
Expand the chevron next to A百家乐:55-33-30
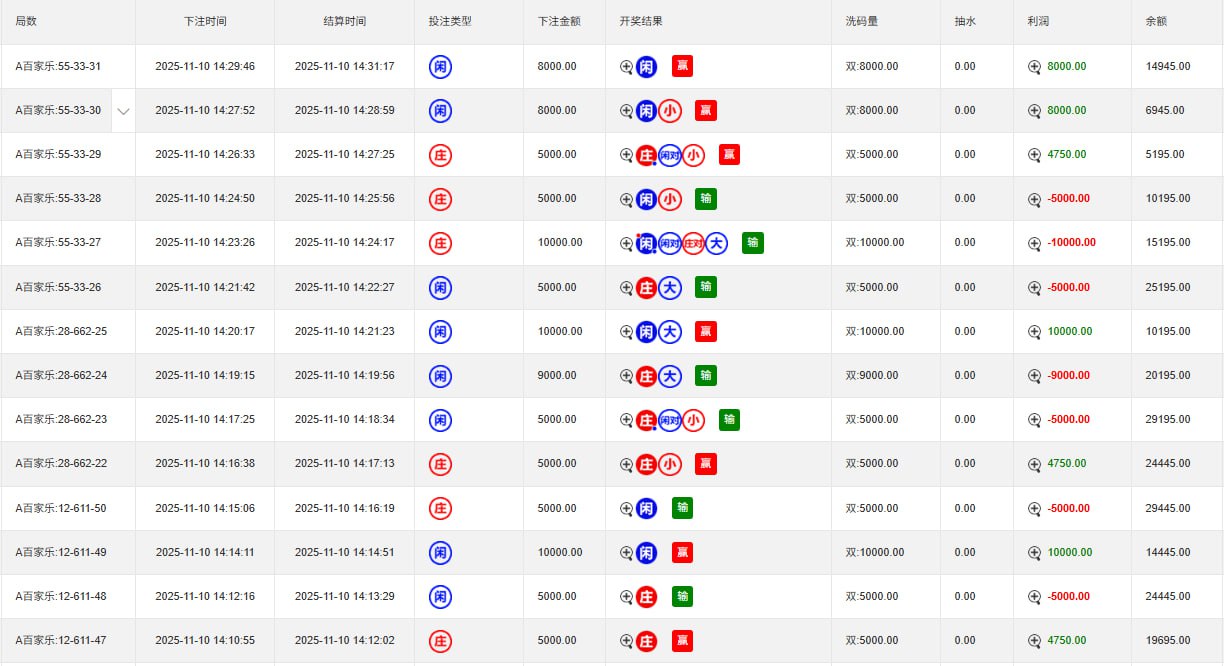(x=123, y=111)
